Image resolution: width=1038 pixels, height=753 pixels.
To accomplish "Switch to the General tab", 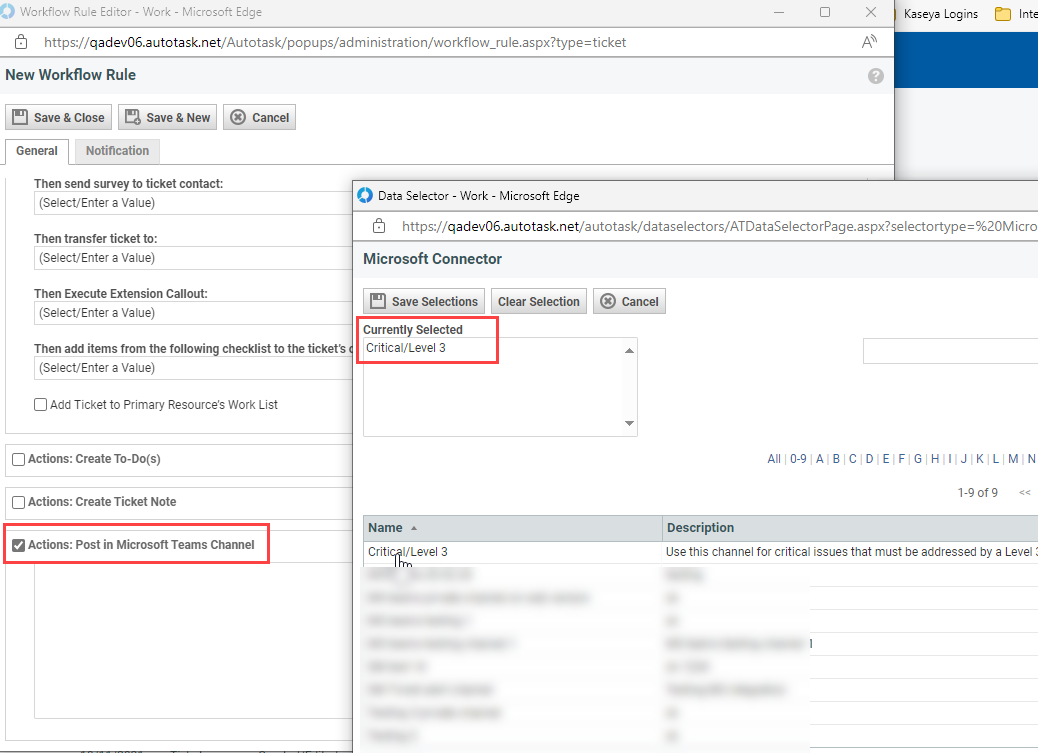I will pyautogui.click(x=36, y=151).
